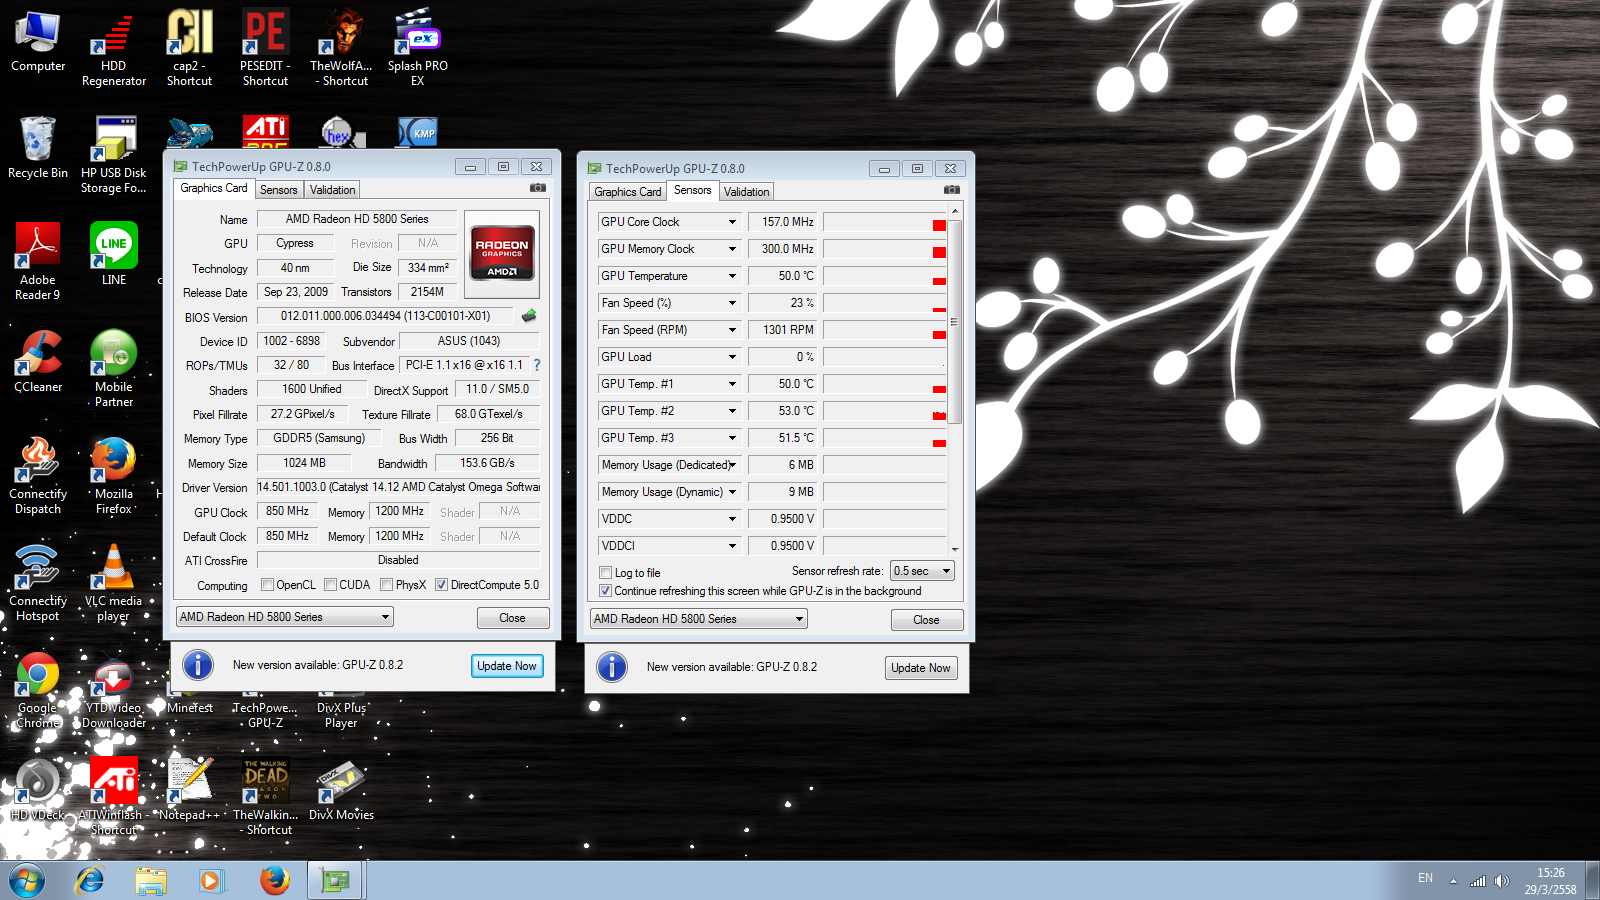Open the Sensor refresh rate dropdown
Image resolution: width=1600 pixels, height=900 pixels.
coord(923,571)
